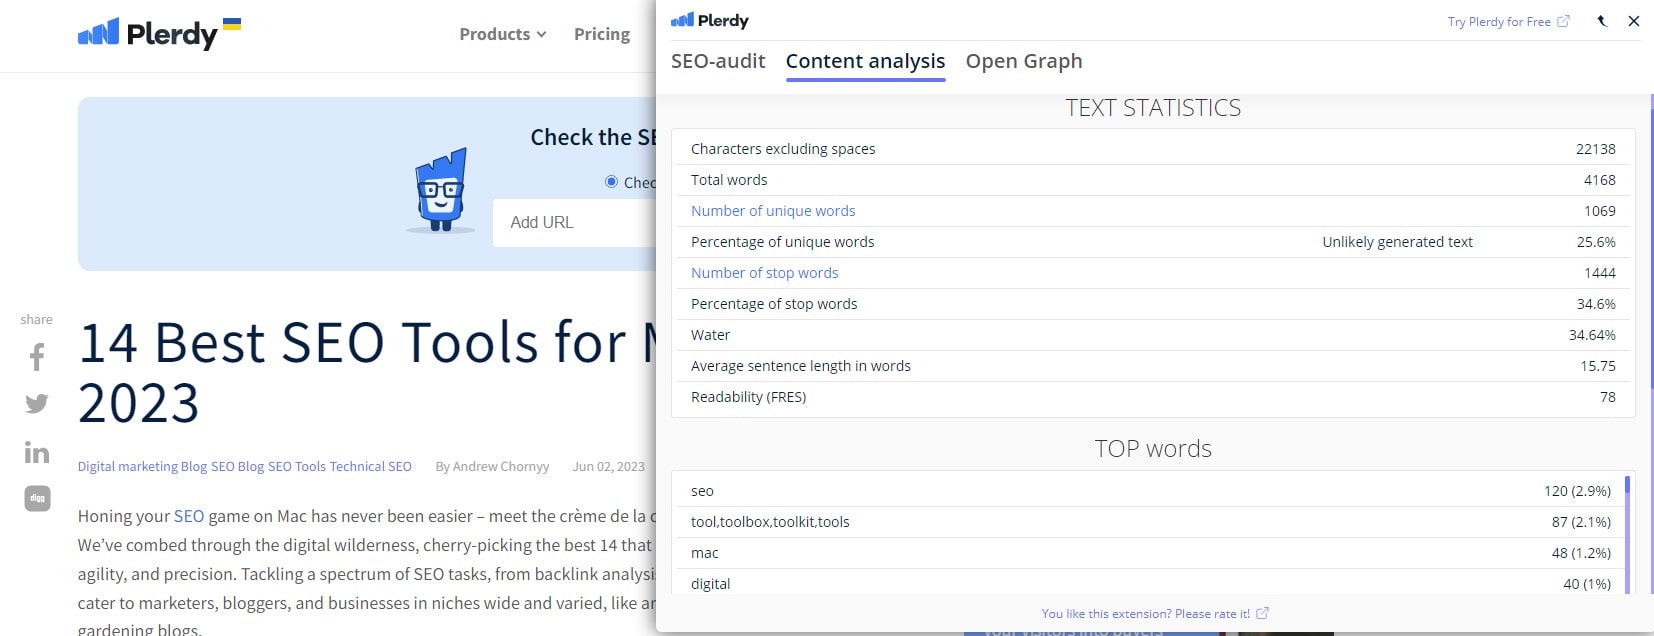Image resolution: width=1654 pixels, height=636 pixels.
Task: Click the 'Water' row label
Action: pos(710,335)
